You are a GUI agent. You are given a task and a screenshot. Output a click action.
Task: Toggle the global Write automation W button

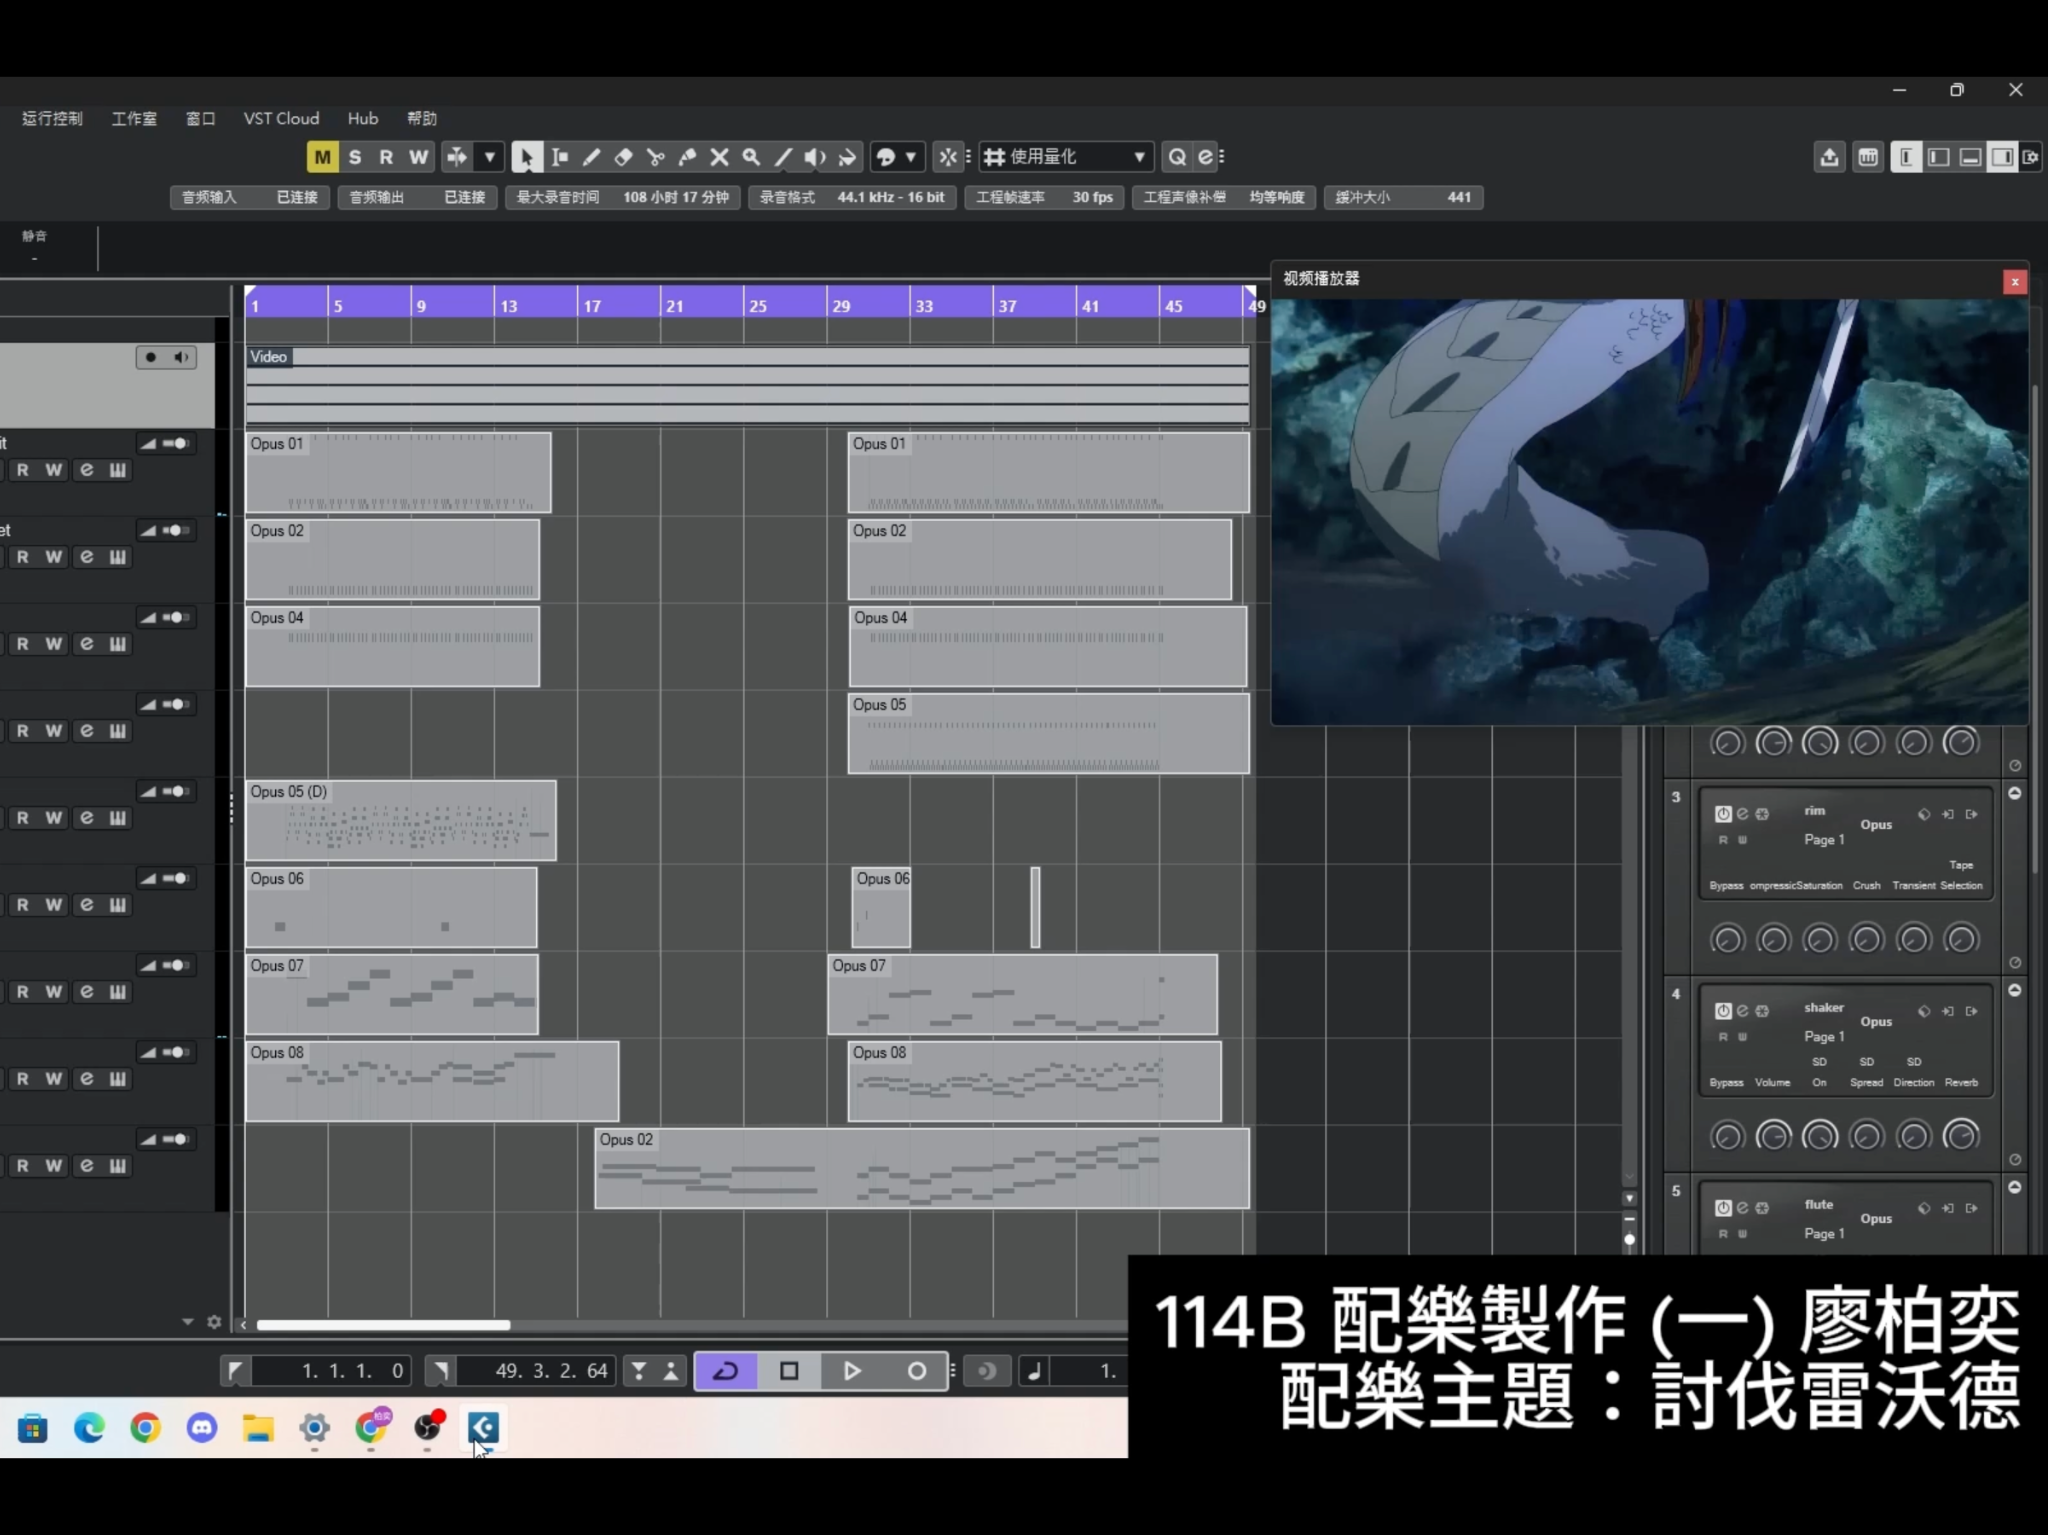click(418, 157)
